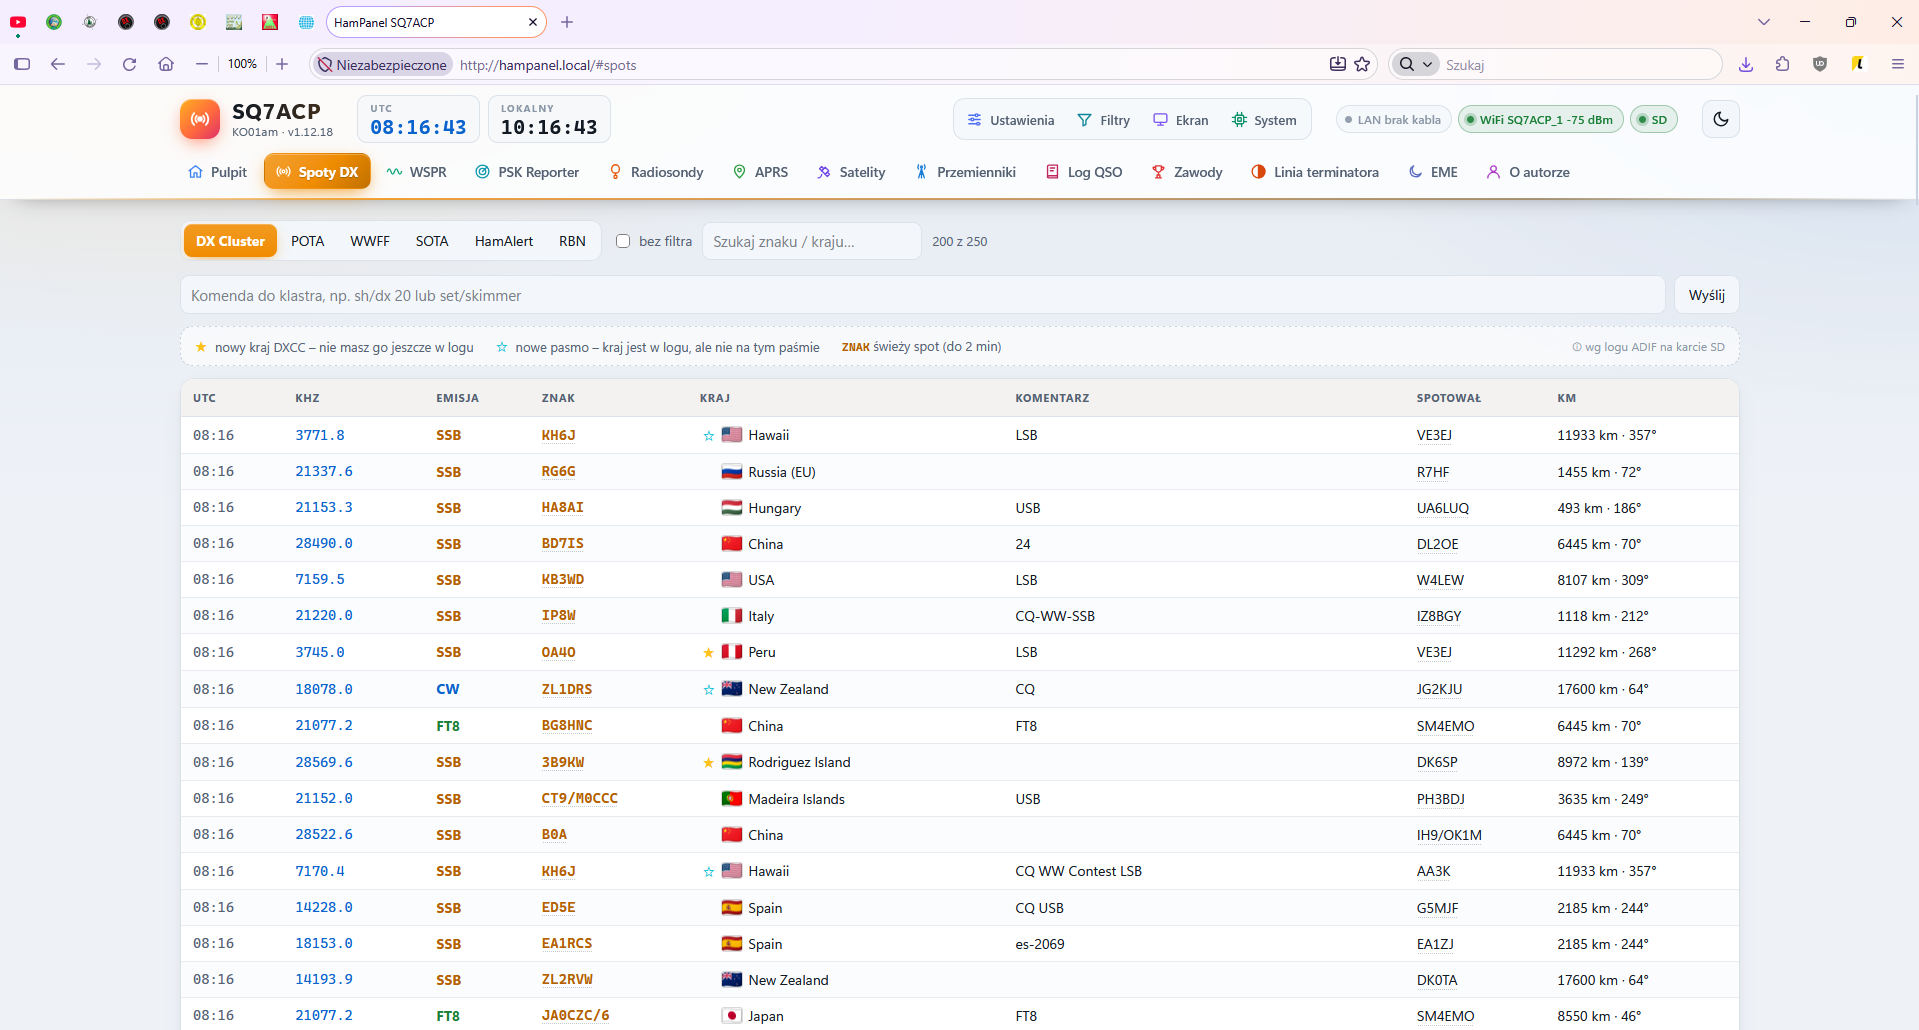This screenshot has width=1919, height=1030.
Task: Focus the 'Szukaj znaku / kraju' search field
Action: (x=811, y=241)
